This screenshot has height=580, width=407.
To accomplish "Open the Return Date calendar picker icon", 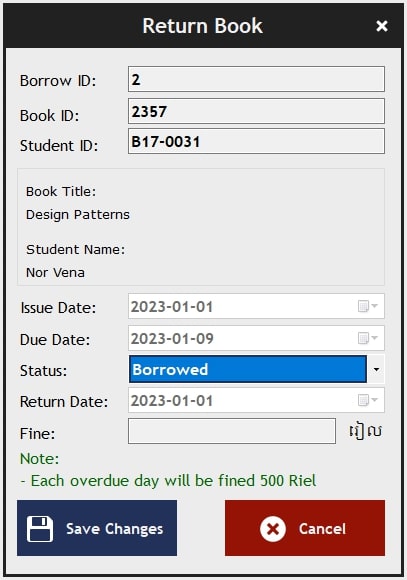I will [x=368, y=400].
